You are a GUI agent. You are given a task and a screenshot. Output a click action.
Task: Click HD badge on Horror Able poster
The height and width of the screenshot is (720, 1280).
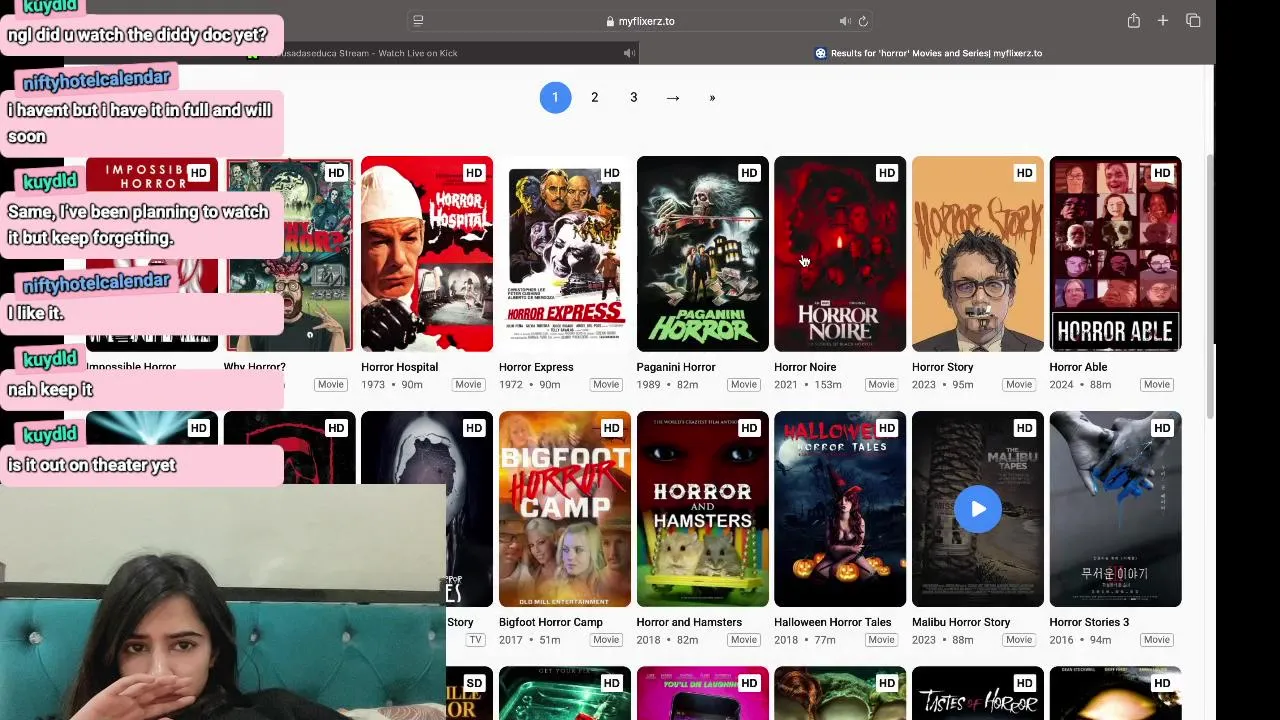click(1162, 173)
